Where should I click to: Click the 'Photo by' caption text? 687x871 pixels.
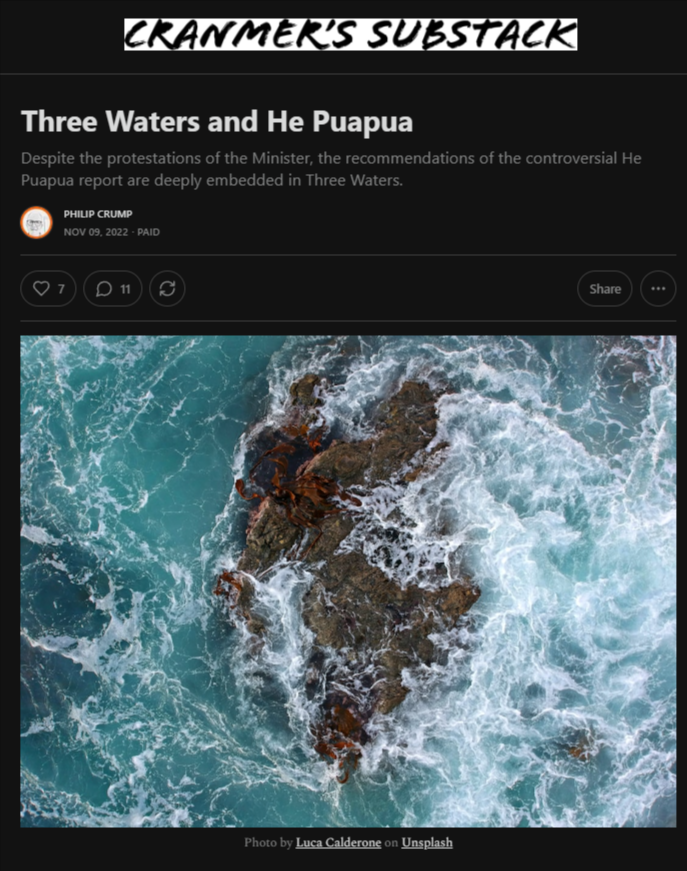click(x=268, y=842)
